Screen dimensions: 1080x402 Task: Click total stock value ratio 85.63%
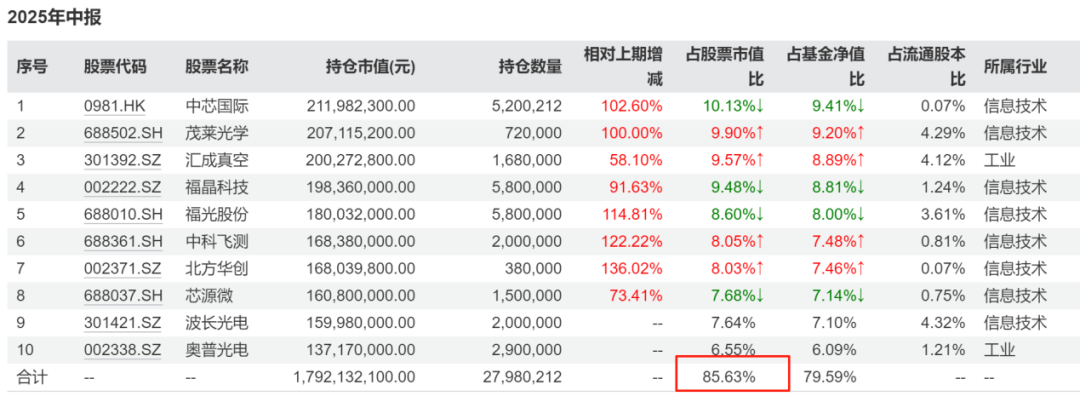(729, 377)
